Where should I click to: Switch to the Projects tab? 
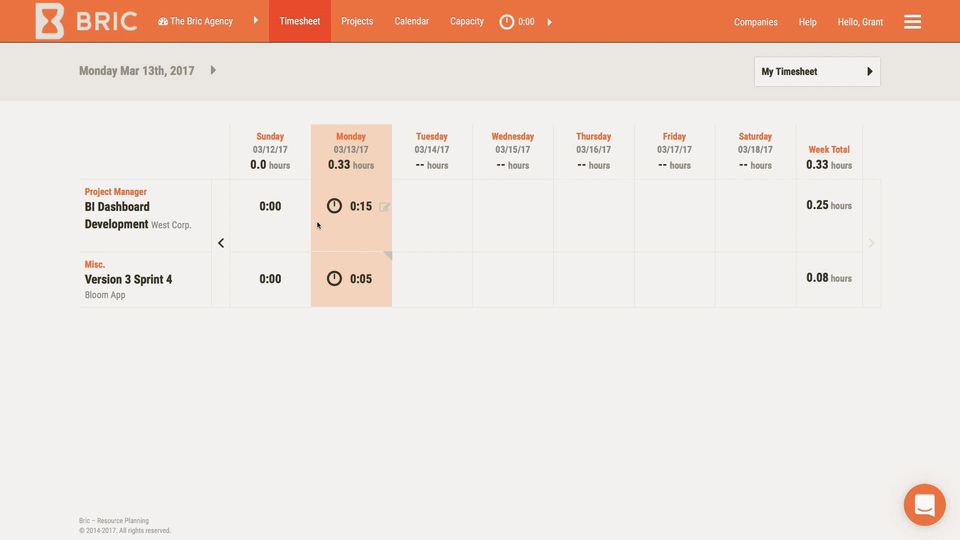click(x=357, y=21)
